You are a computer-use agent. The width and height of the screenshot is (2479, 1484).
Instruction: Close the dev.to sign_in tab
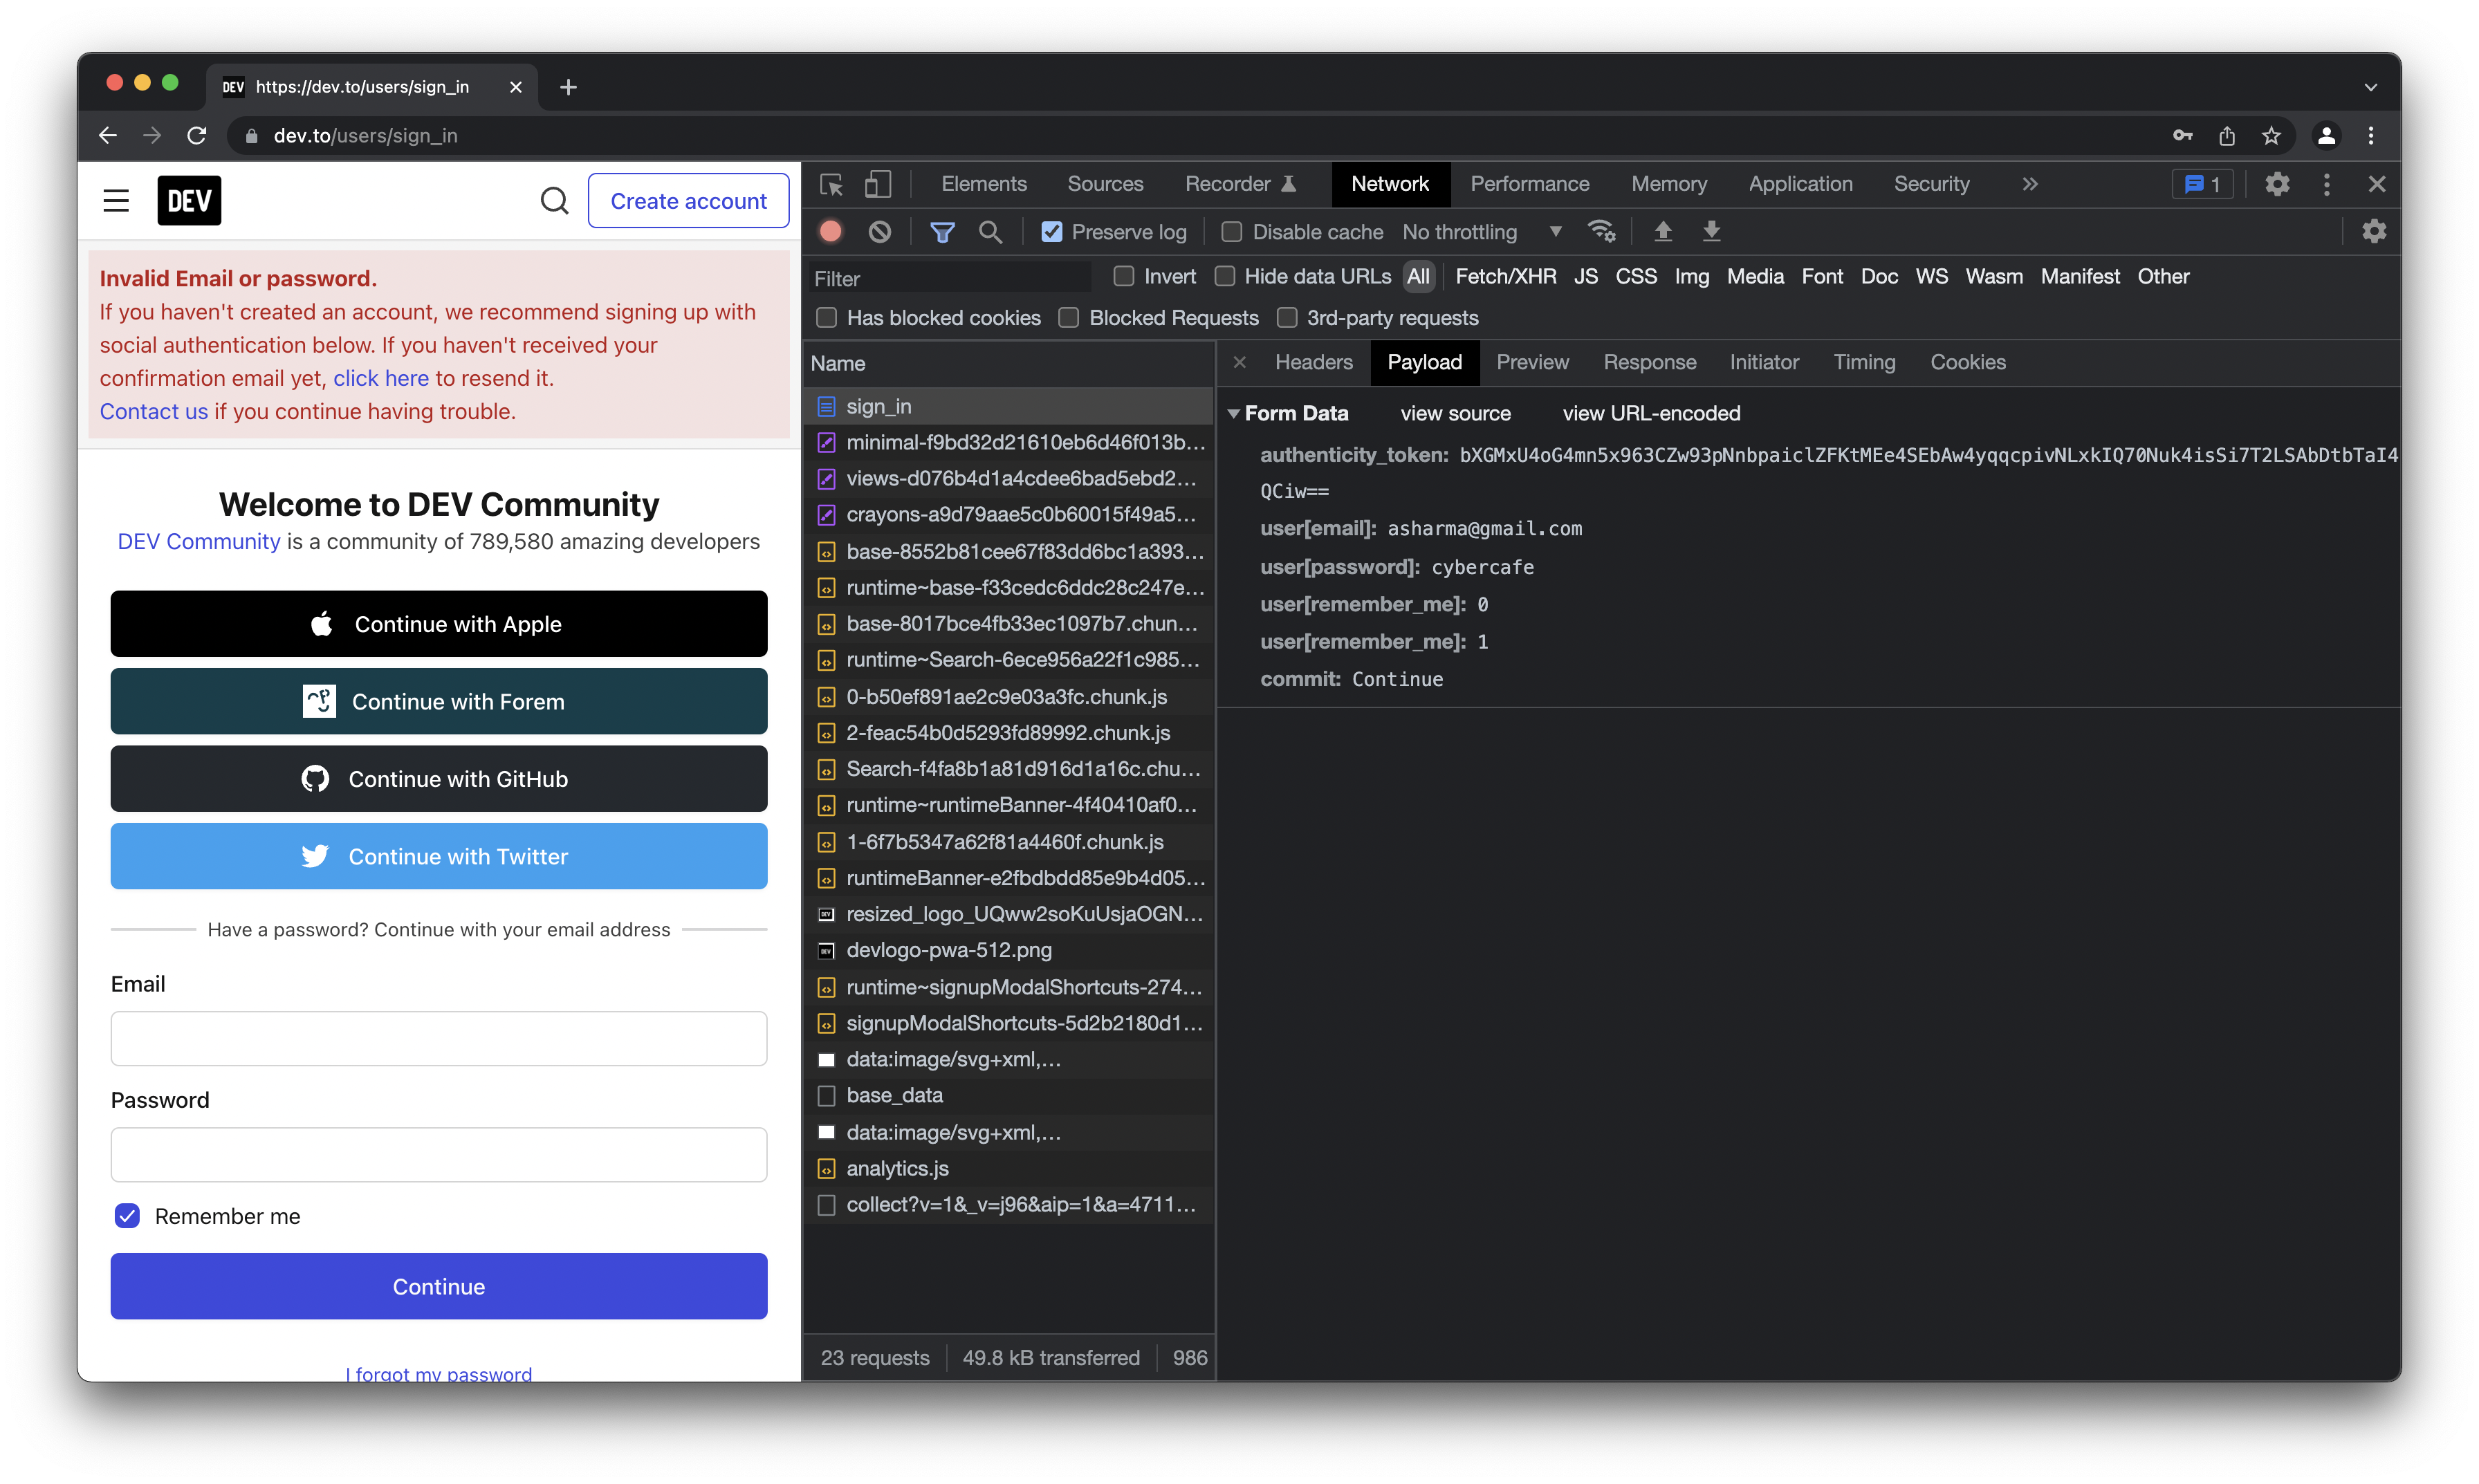[x=515, y=87]
